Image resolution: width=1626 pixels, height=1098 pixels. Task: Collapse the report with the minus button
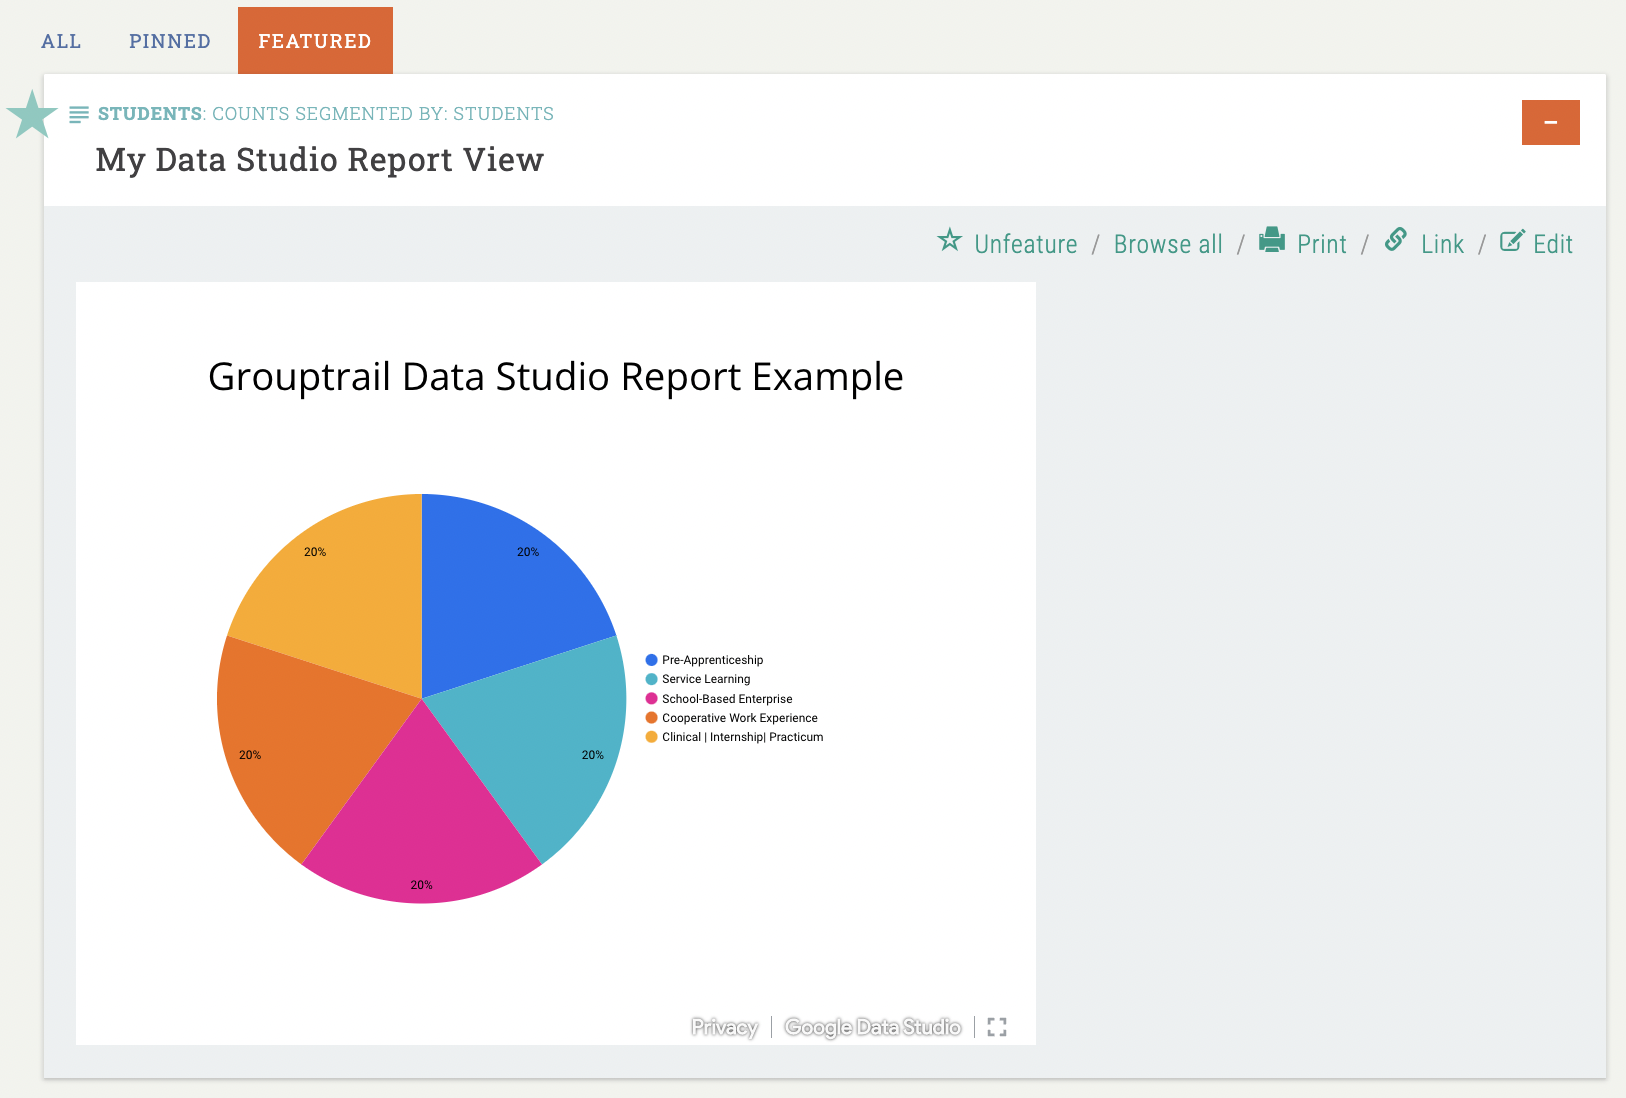(1550, 122)
